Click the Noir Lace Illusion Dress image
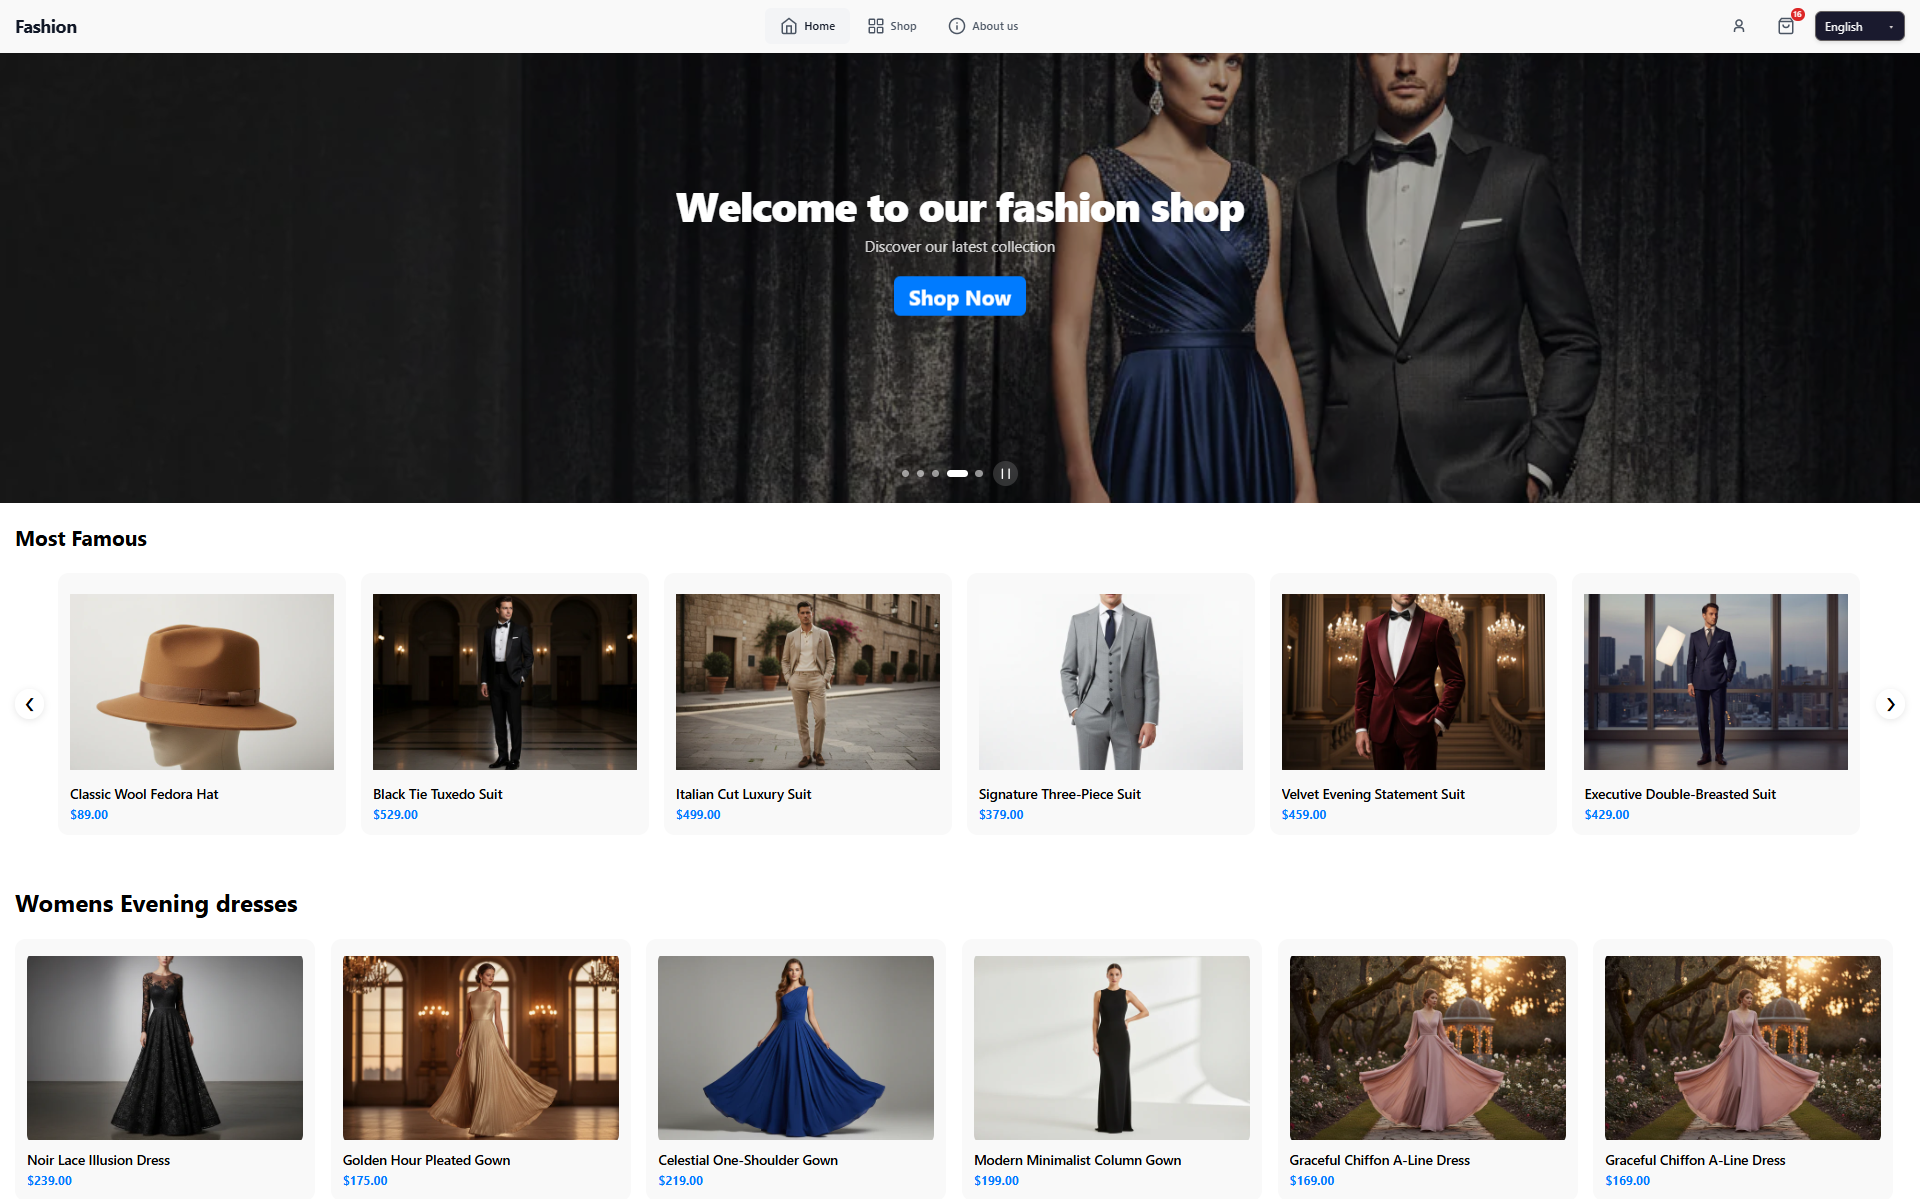This screenshot has height=1199, width=1920. click(164, 1047)
